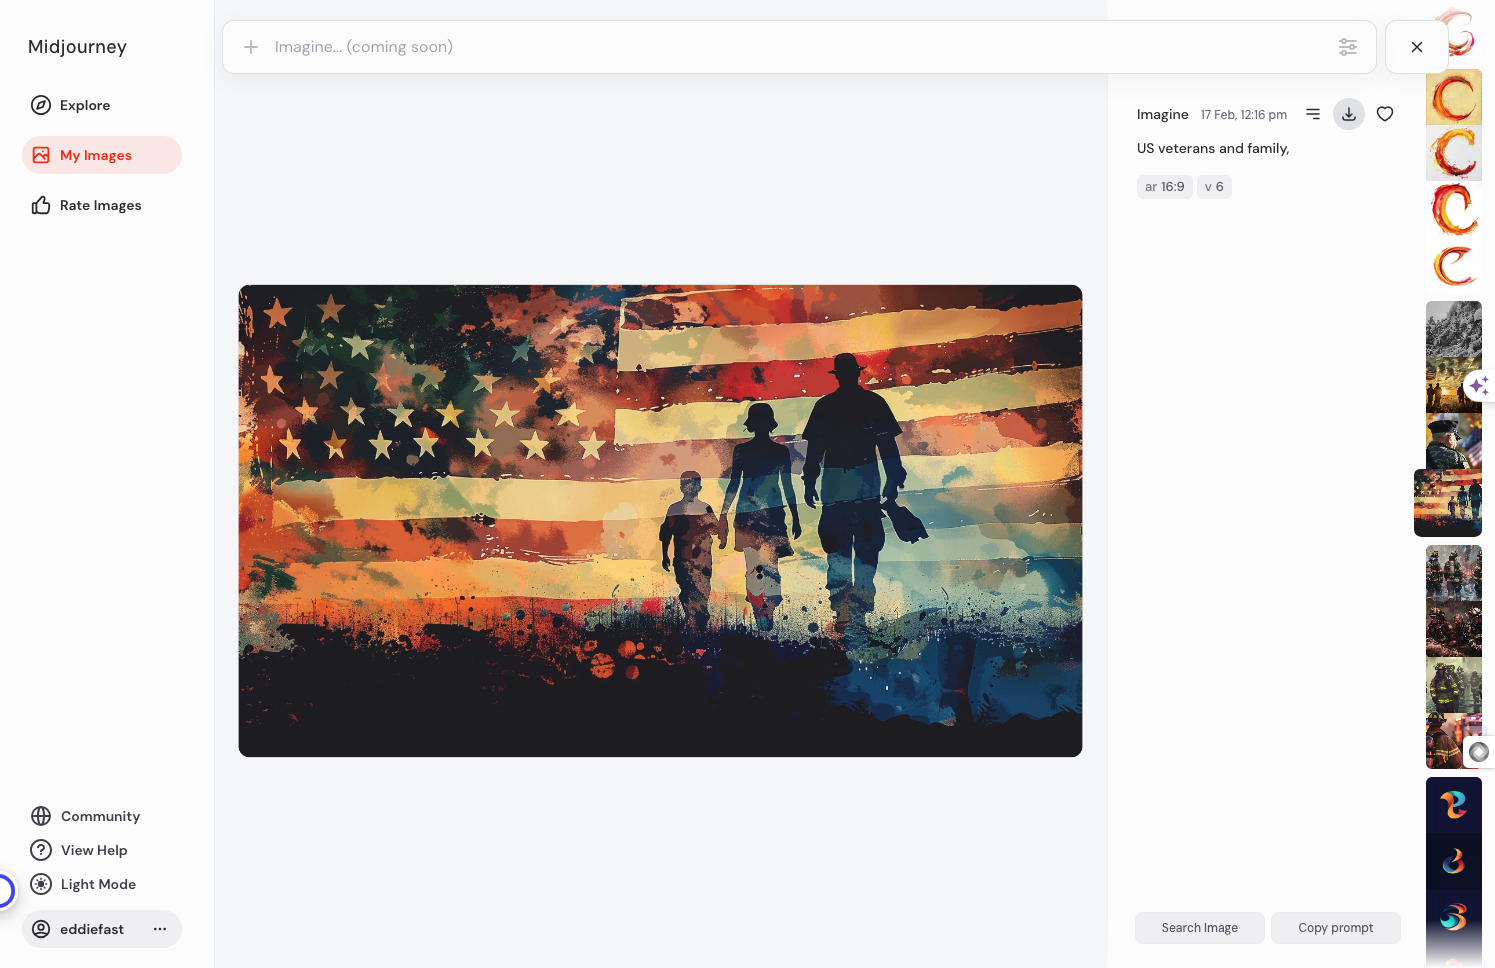Click the main flag and family silhouette image
Screen dimensions: 1495x968
click(x=660, y=521)
